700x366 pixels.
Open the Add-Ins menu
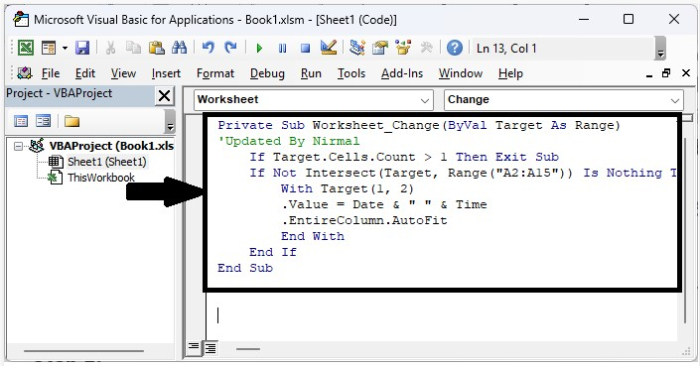point(402,73)
